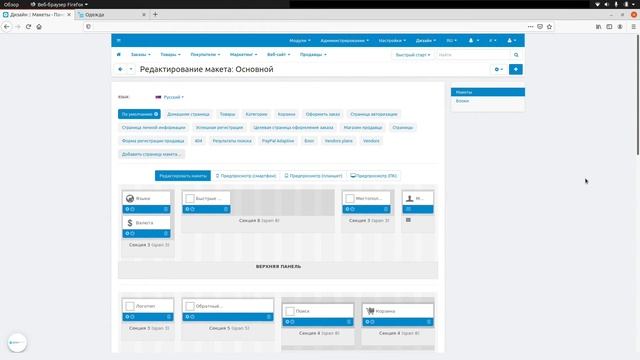The image size is (640, 360).
Task: Toggle the Валюта block on/off
Action: (132, 233)
